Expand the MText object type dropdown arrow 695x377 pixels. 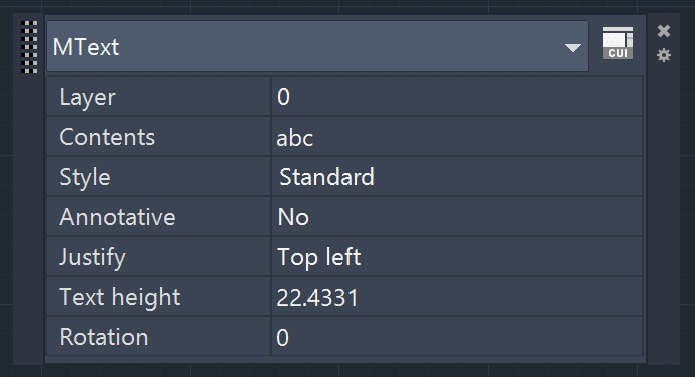573,47
